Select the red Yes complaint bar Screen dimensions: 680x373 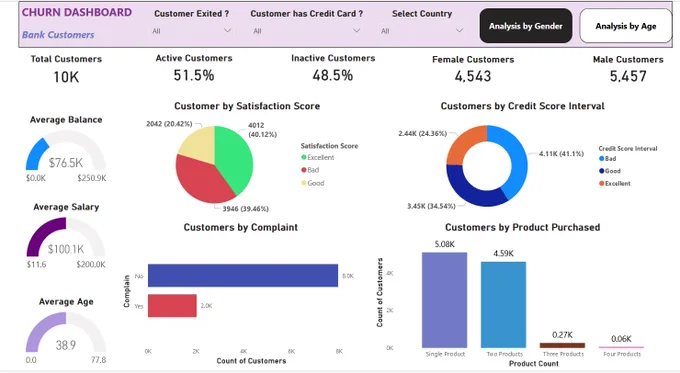pyautogui.click(x=172, y=306)
